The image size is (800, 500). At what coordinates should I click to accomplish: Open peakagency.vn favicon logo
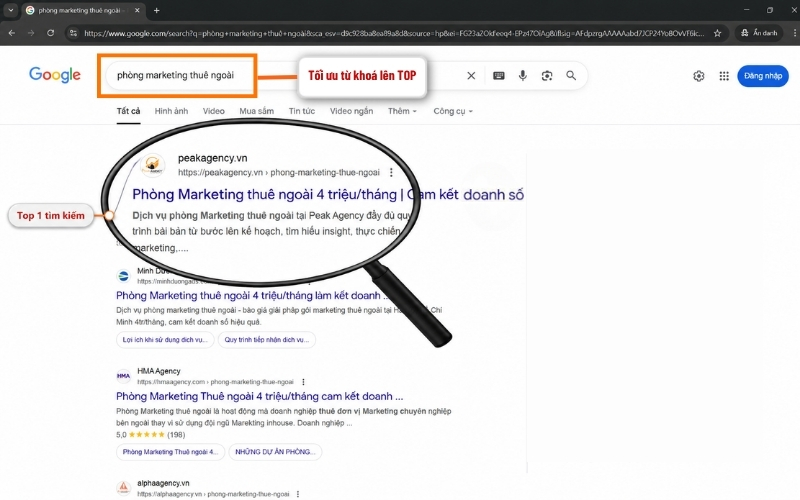pos(152,165)
